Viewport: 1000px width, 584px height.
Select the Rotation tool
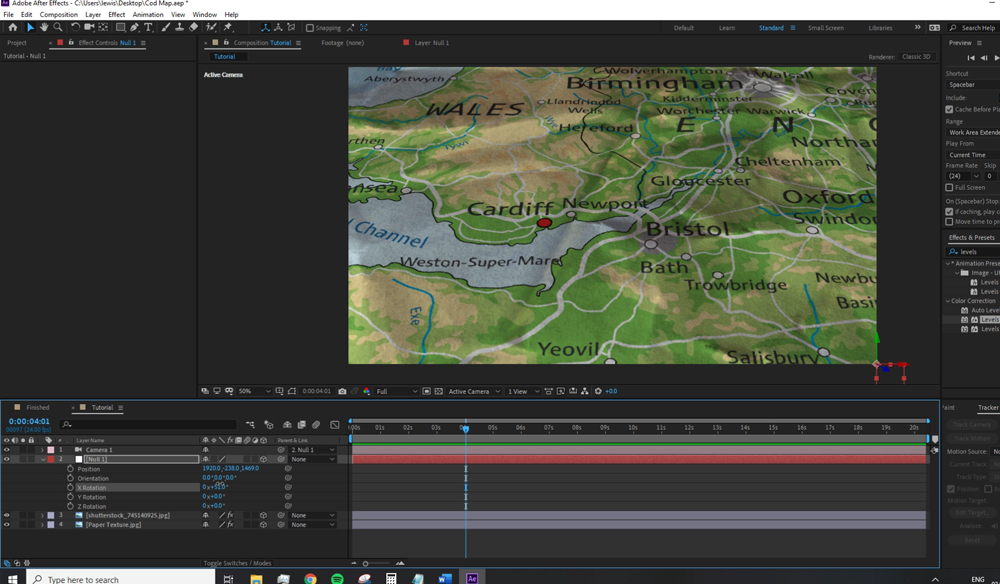coord(75,27)
